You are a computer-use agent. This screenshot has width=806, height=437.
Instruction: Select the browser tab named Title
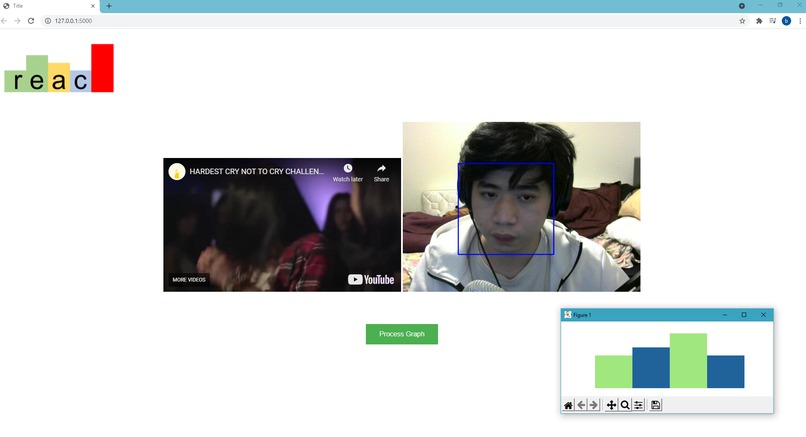49,6
